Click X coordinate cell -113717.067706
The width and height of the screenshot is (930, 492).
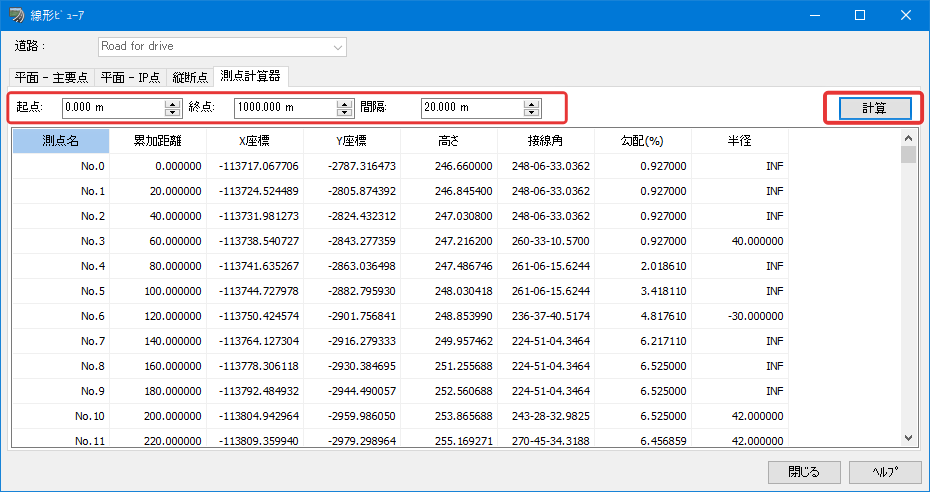point(255,167)
